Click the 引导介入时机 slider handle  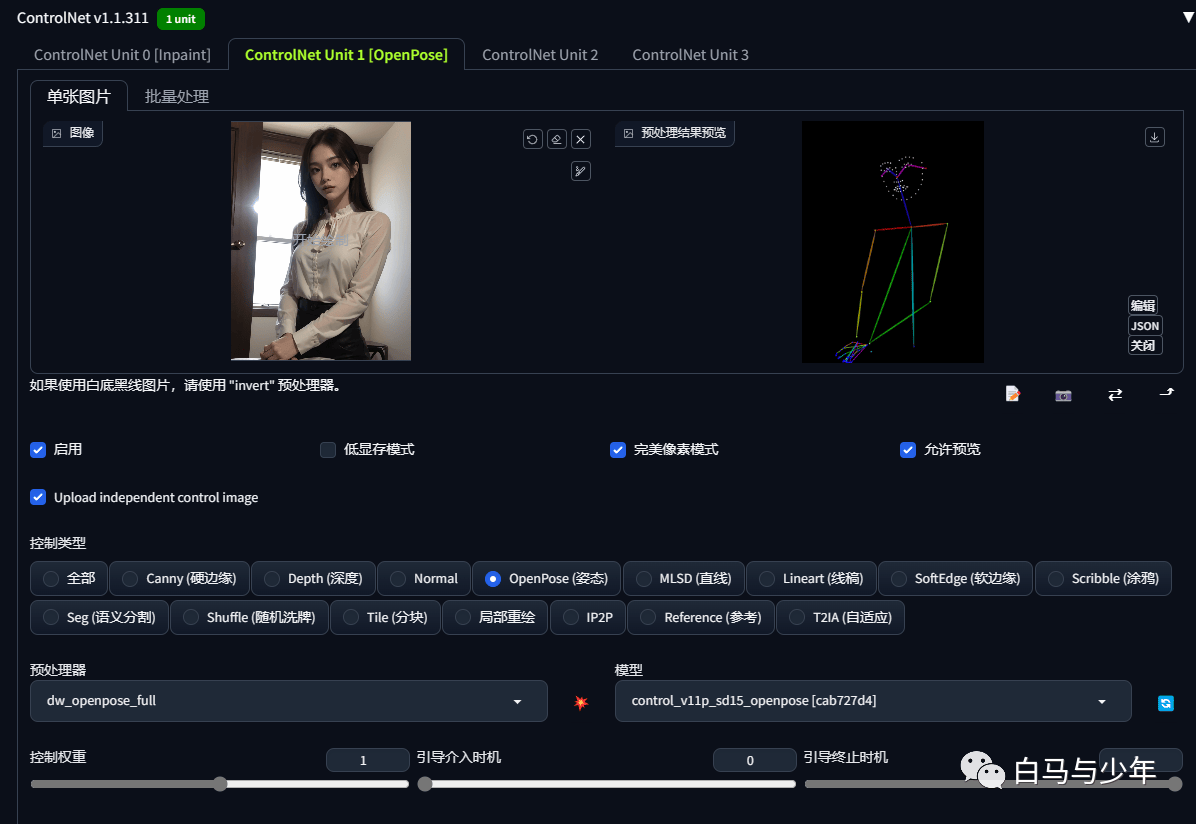pyautogui.click(x=425, y=784)
